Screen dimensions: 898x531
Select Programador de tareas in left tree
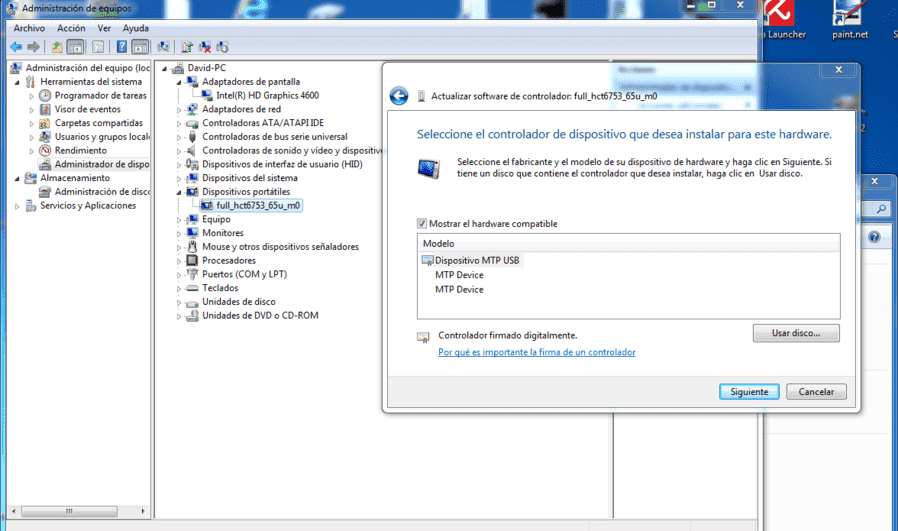coord(101,95)
